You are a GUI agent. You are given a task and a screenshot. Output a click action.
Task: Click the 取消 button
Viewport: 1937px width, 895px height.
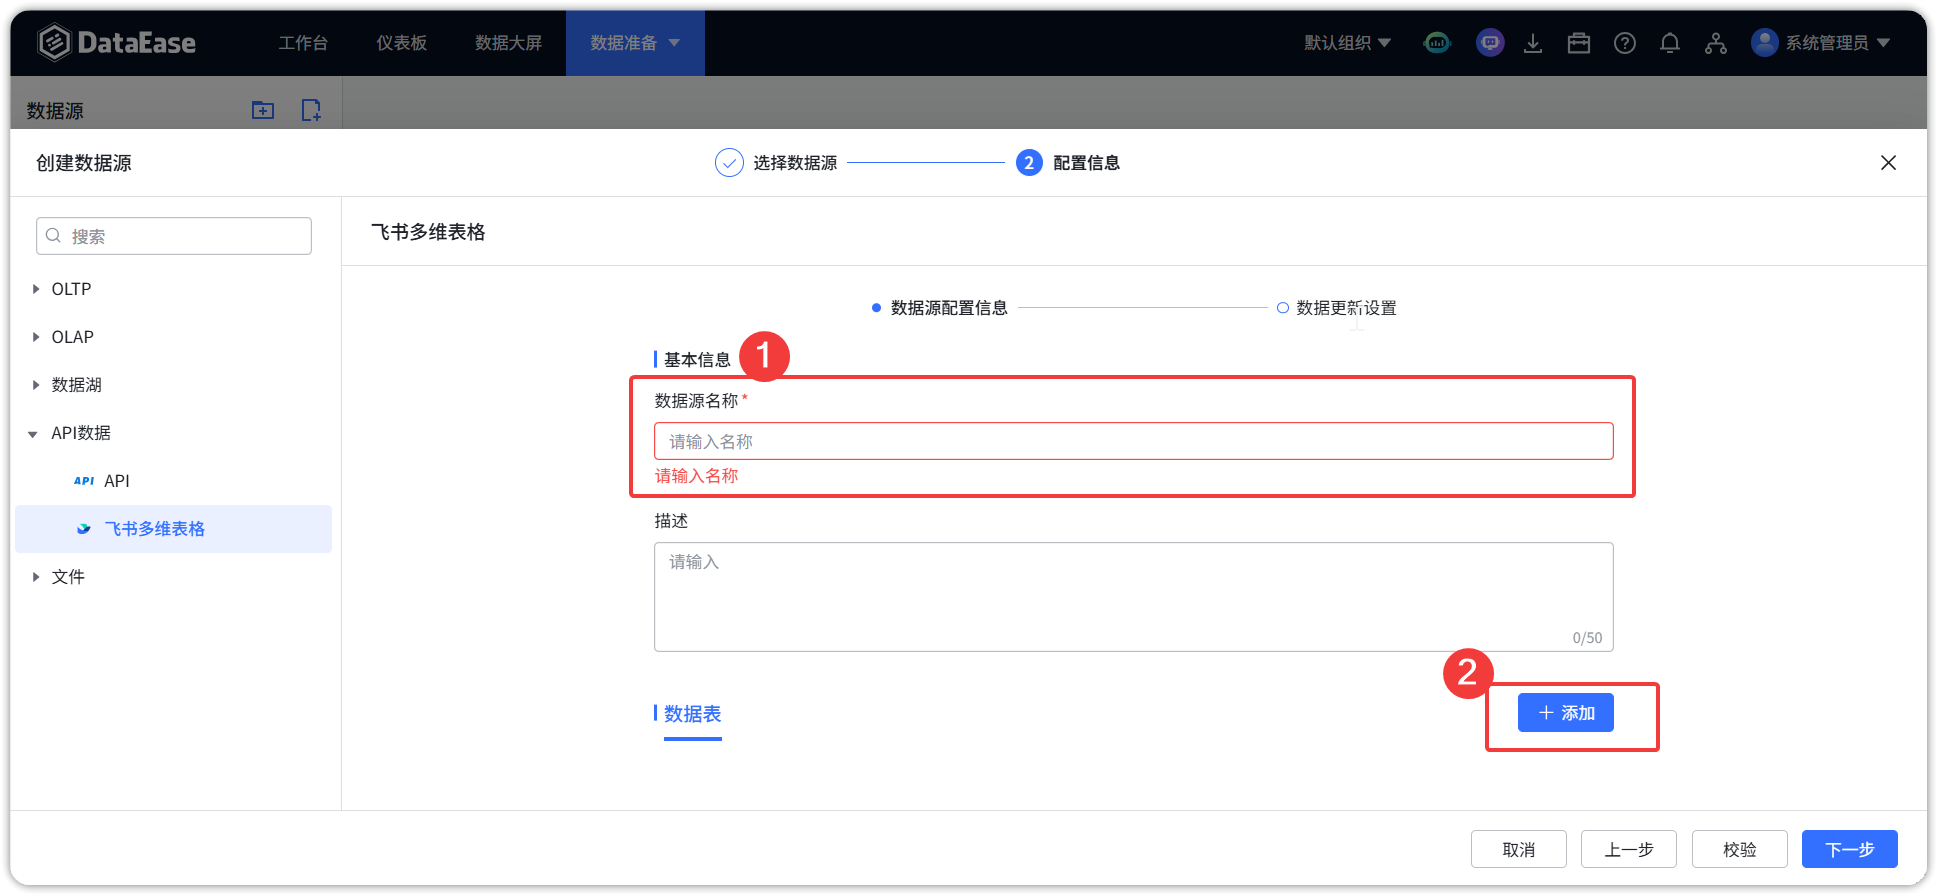[1519, 849]
